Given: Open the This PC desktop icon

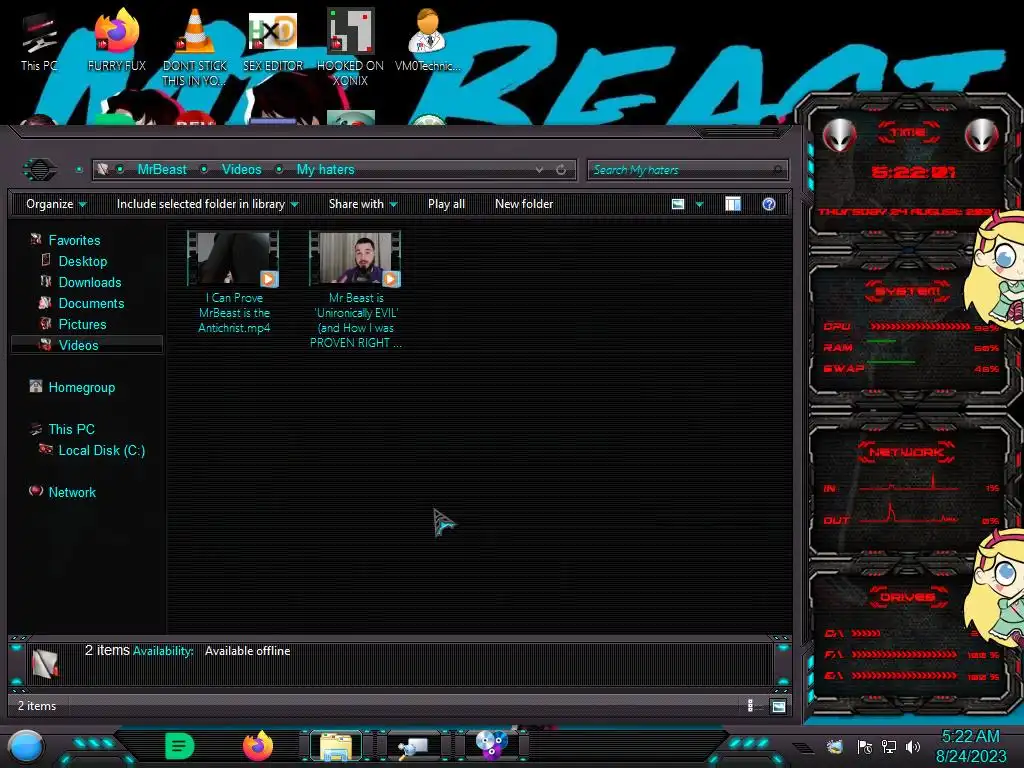Looking at the screenshot, I should 39,42.
